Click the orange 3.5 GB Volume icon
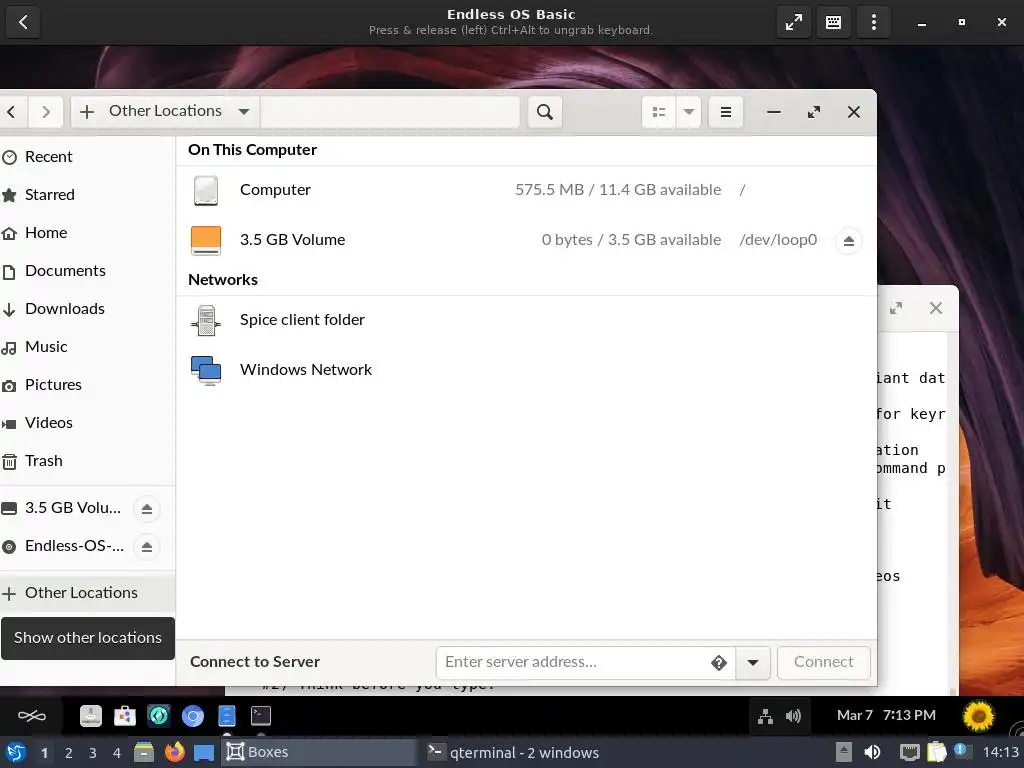 (206, 240)
